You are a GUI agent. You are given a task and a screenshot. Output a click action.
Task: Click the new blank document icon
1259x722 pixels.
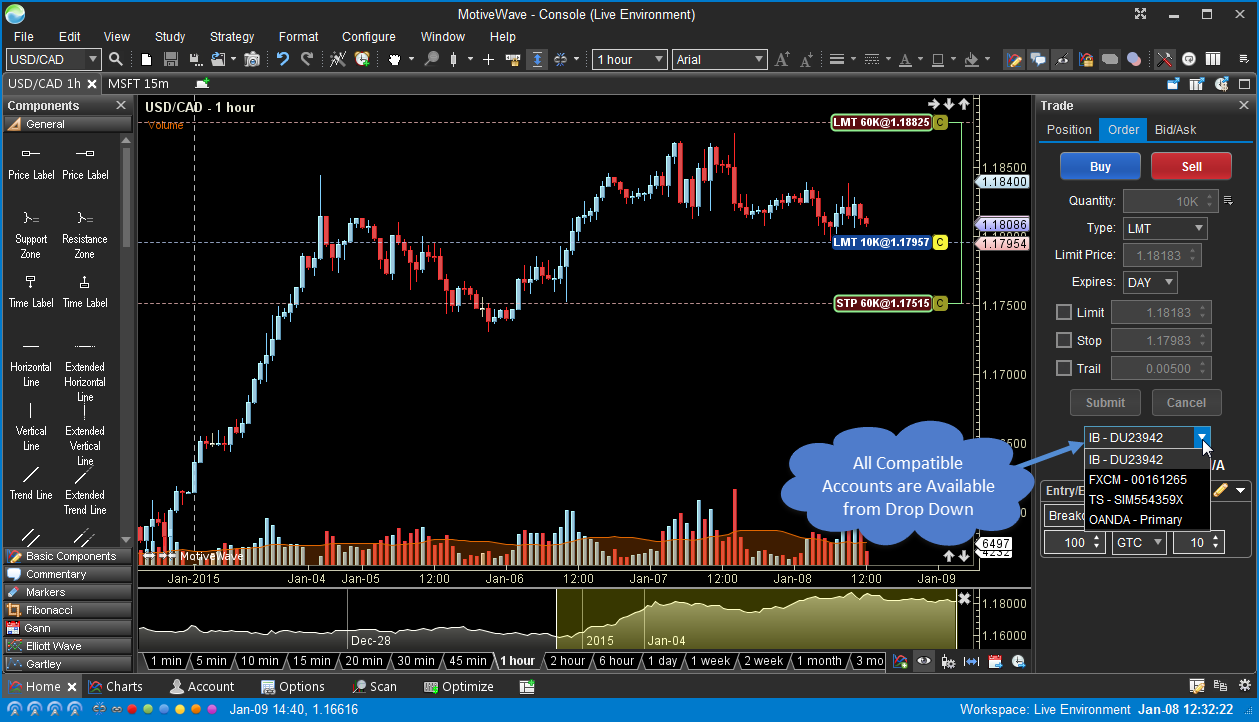[x=147, y=60]
